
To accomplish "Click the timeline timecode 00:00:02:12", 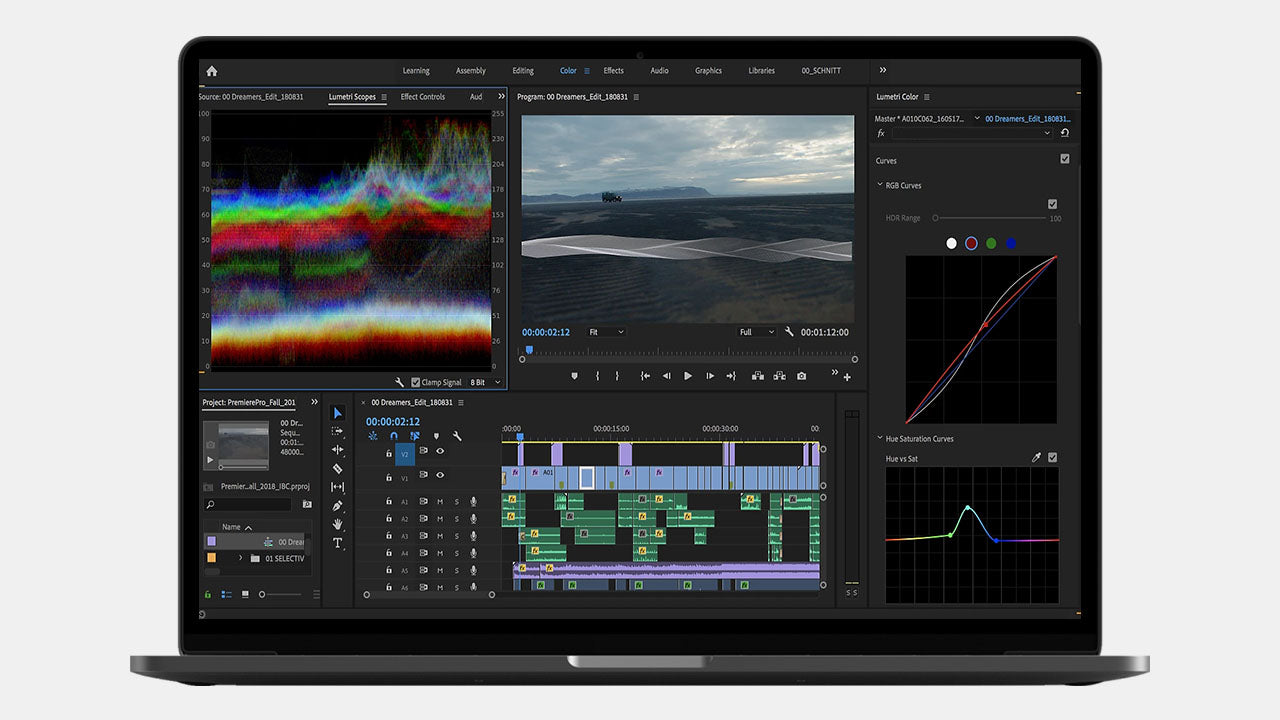I will [x=393, y=422].
